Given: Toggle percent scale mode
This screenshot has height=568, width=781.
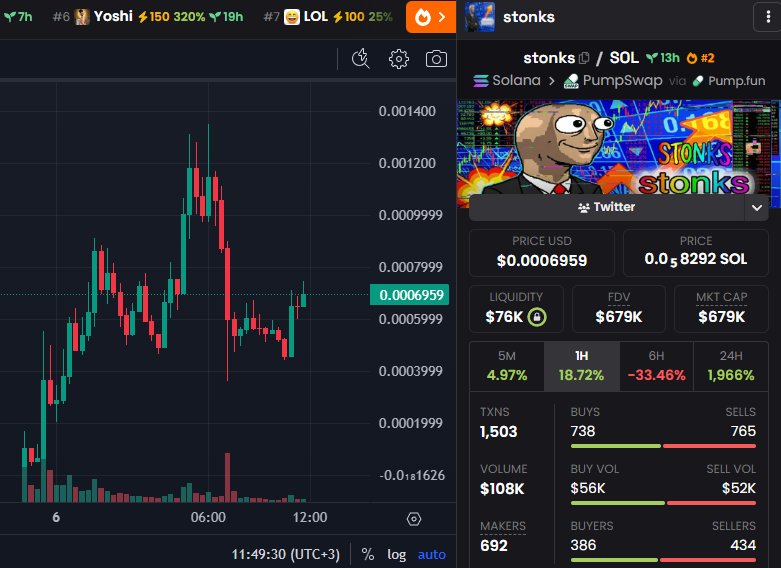Looking at the screenshot, I should [368, 554].
